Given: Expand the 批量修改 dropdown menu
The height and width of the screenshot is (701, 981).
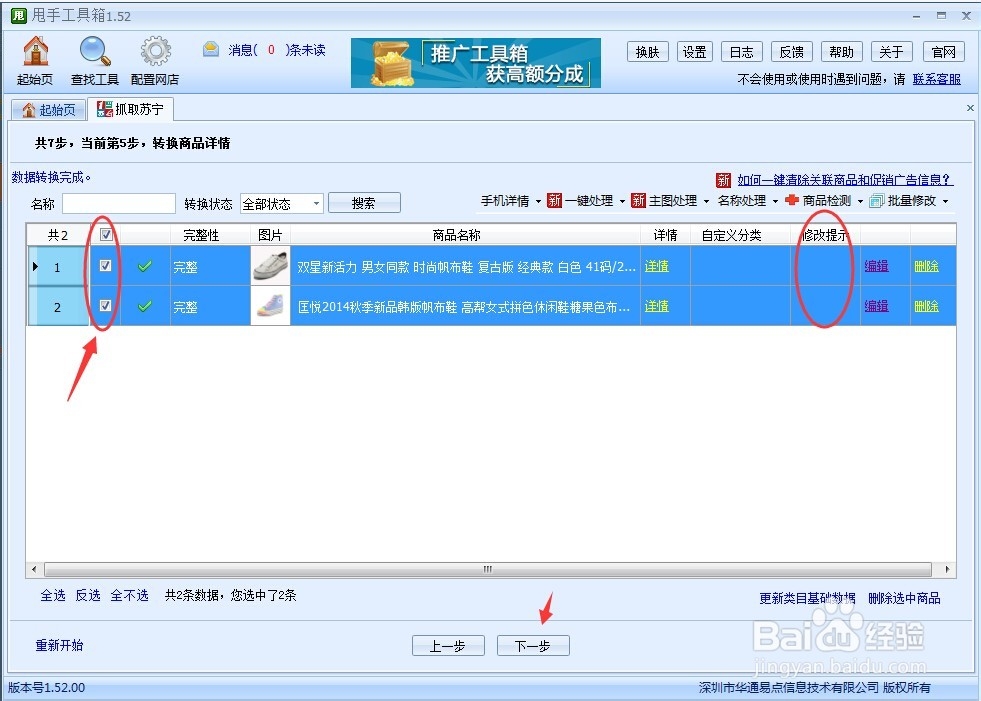Looking at the screenshot, I should (945, 202).
